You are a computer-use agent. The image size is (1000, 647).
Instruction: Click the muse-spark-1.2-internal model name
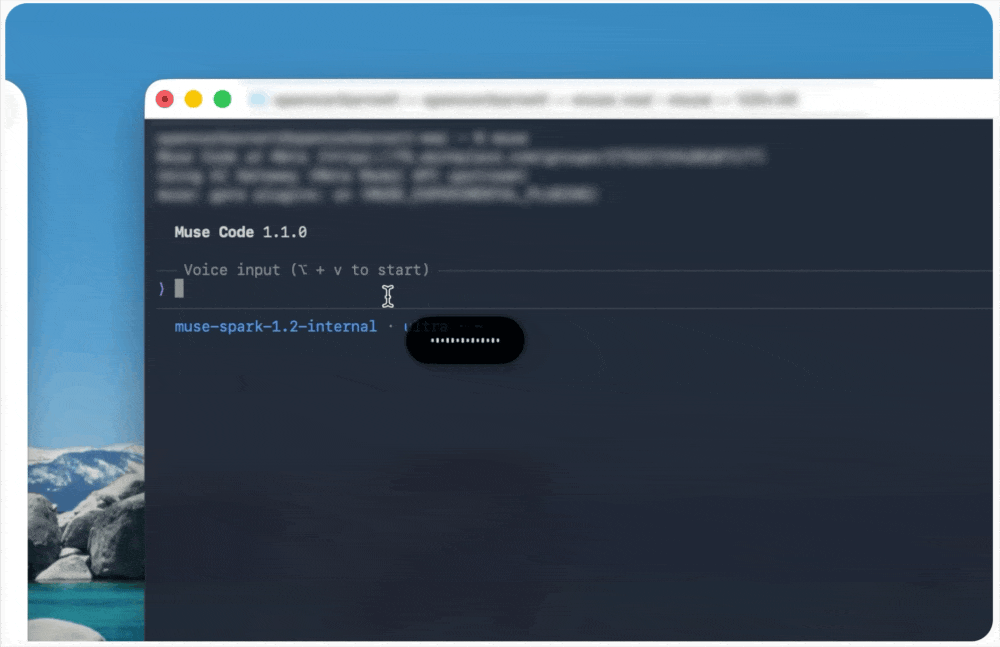pos(276,327)
